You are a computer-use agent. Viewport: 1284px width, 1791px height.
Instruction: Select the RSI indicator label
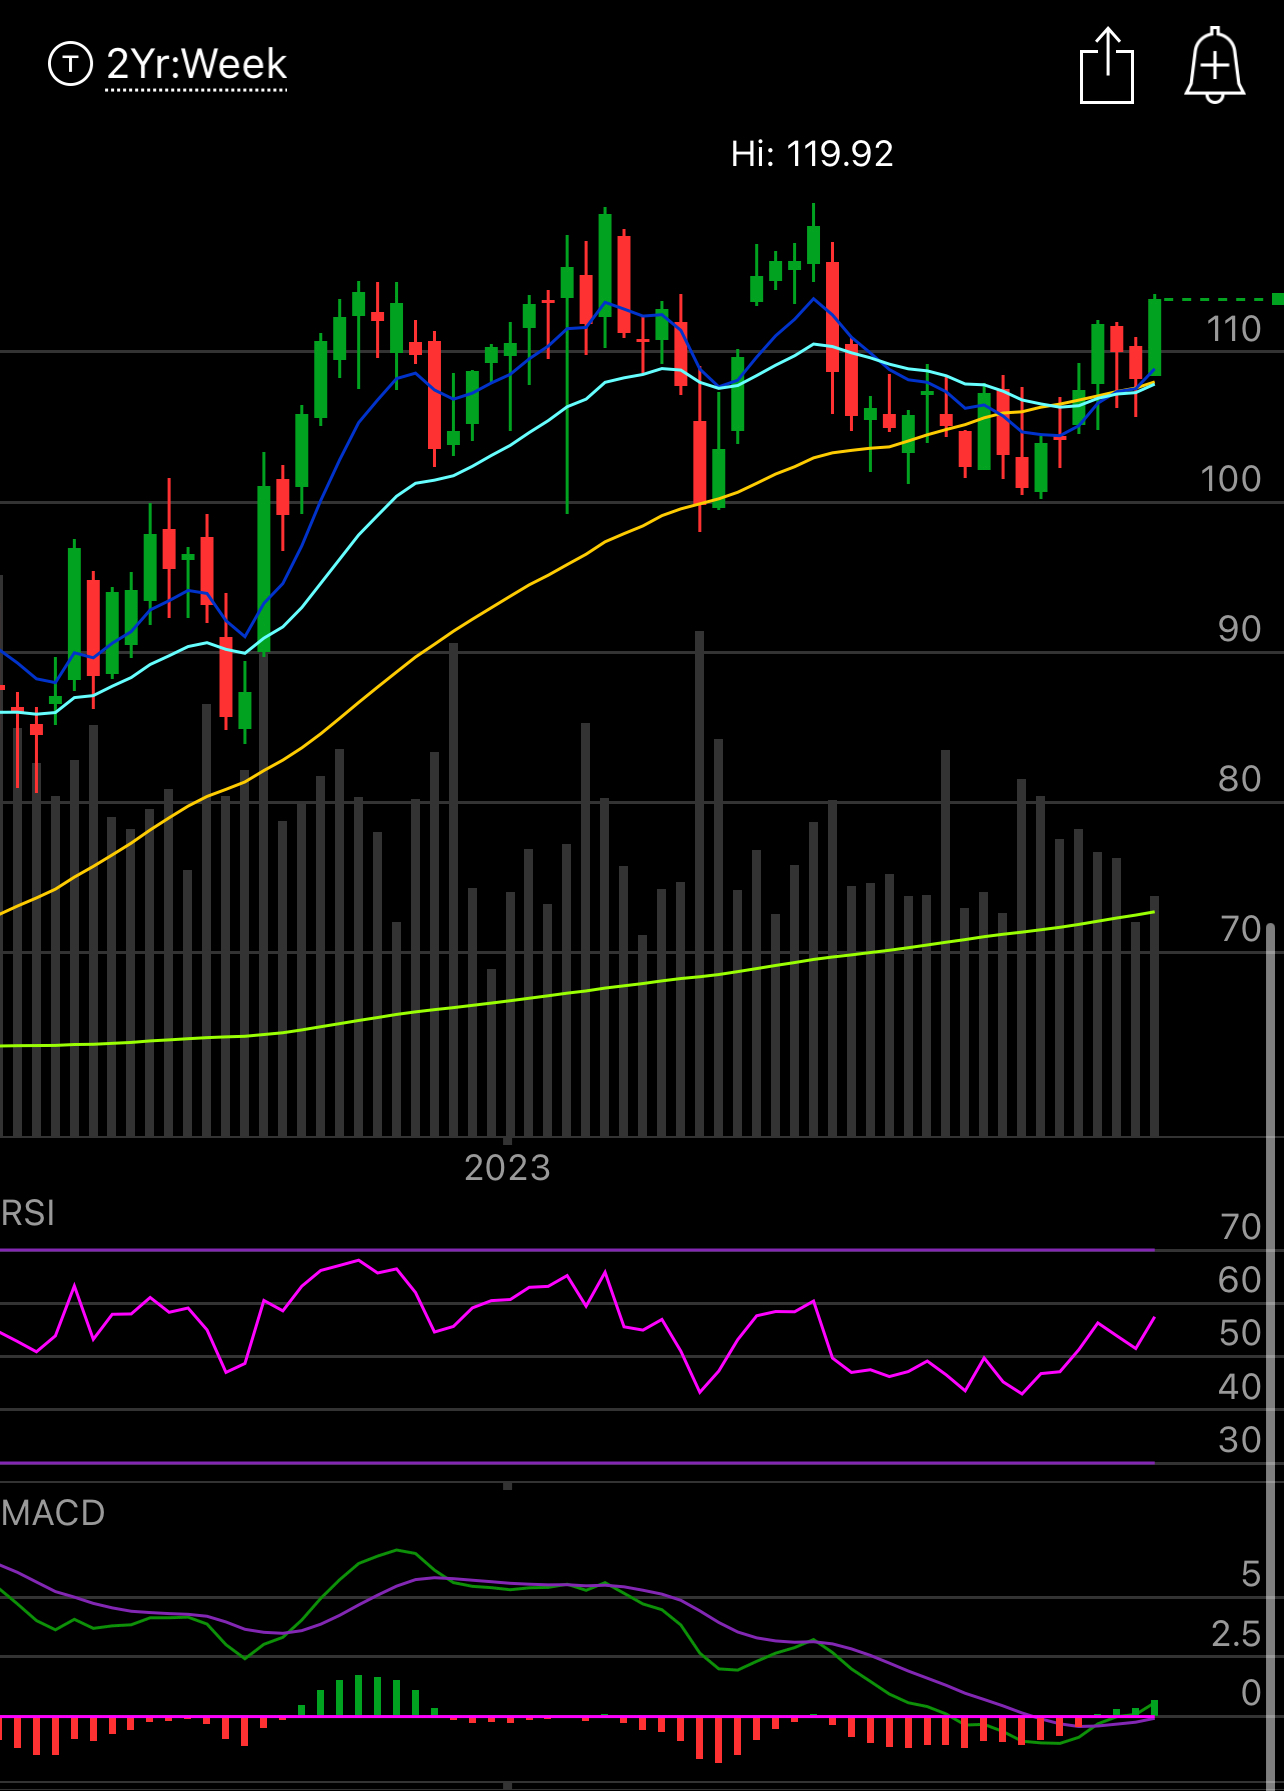pyautogui.click(x=28, y=1213)
